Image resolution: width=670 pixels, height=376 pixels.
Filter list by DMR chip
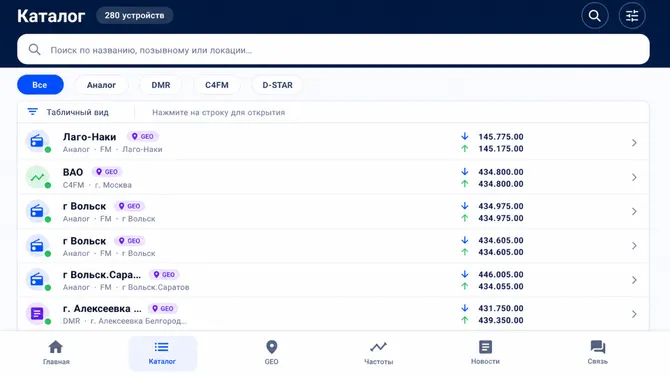point(161,85)
